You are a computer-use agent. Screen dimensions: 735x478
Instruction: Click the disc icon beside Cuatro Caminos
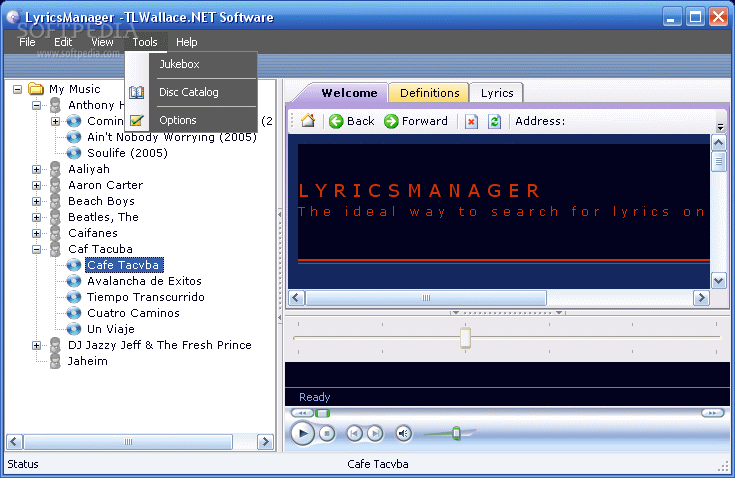click(74, 313)
